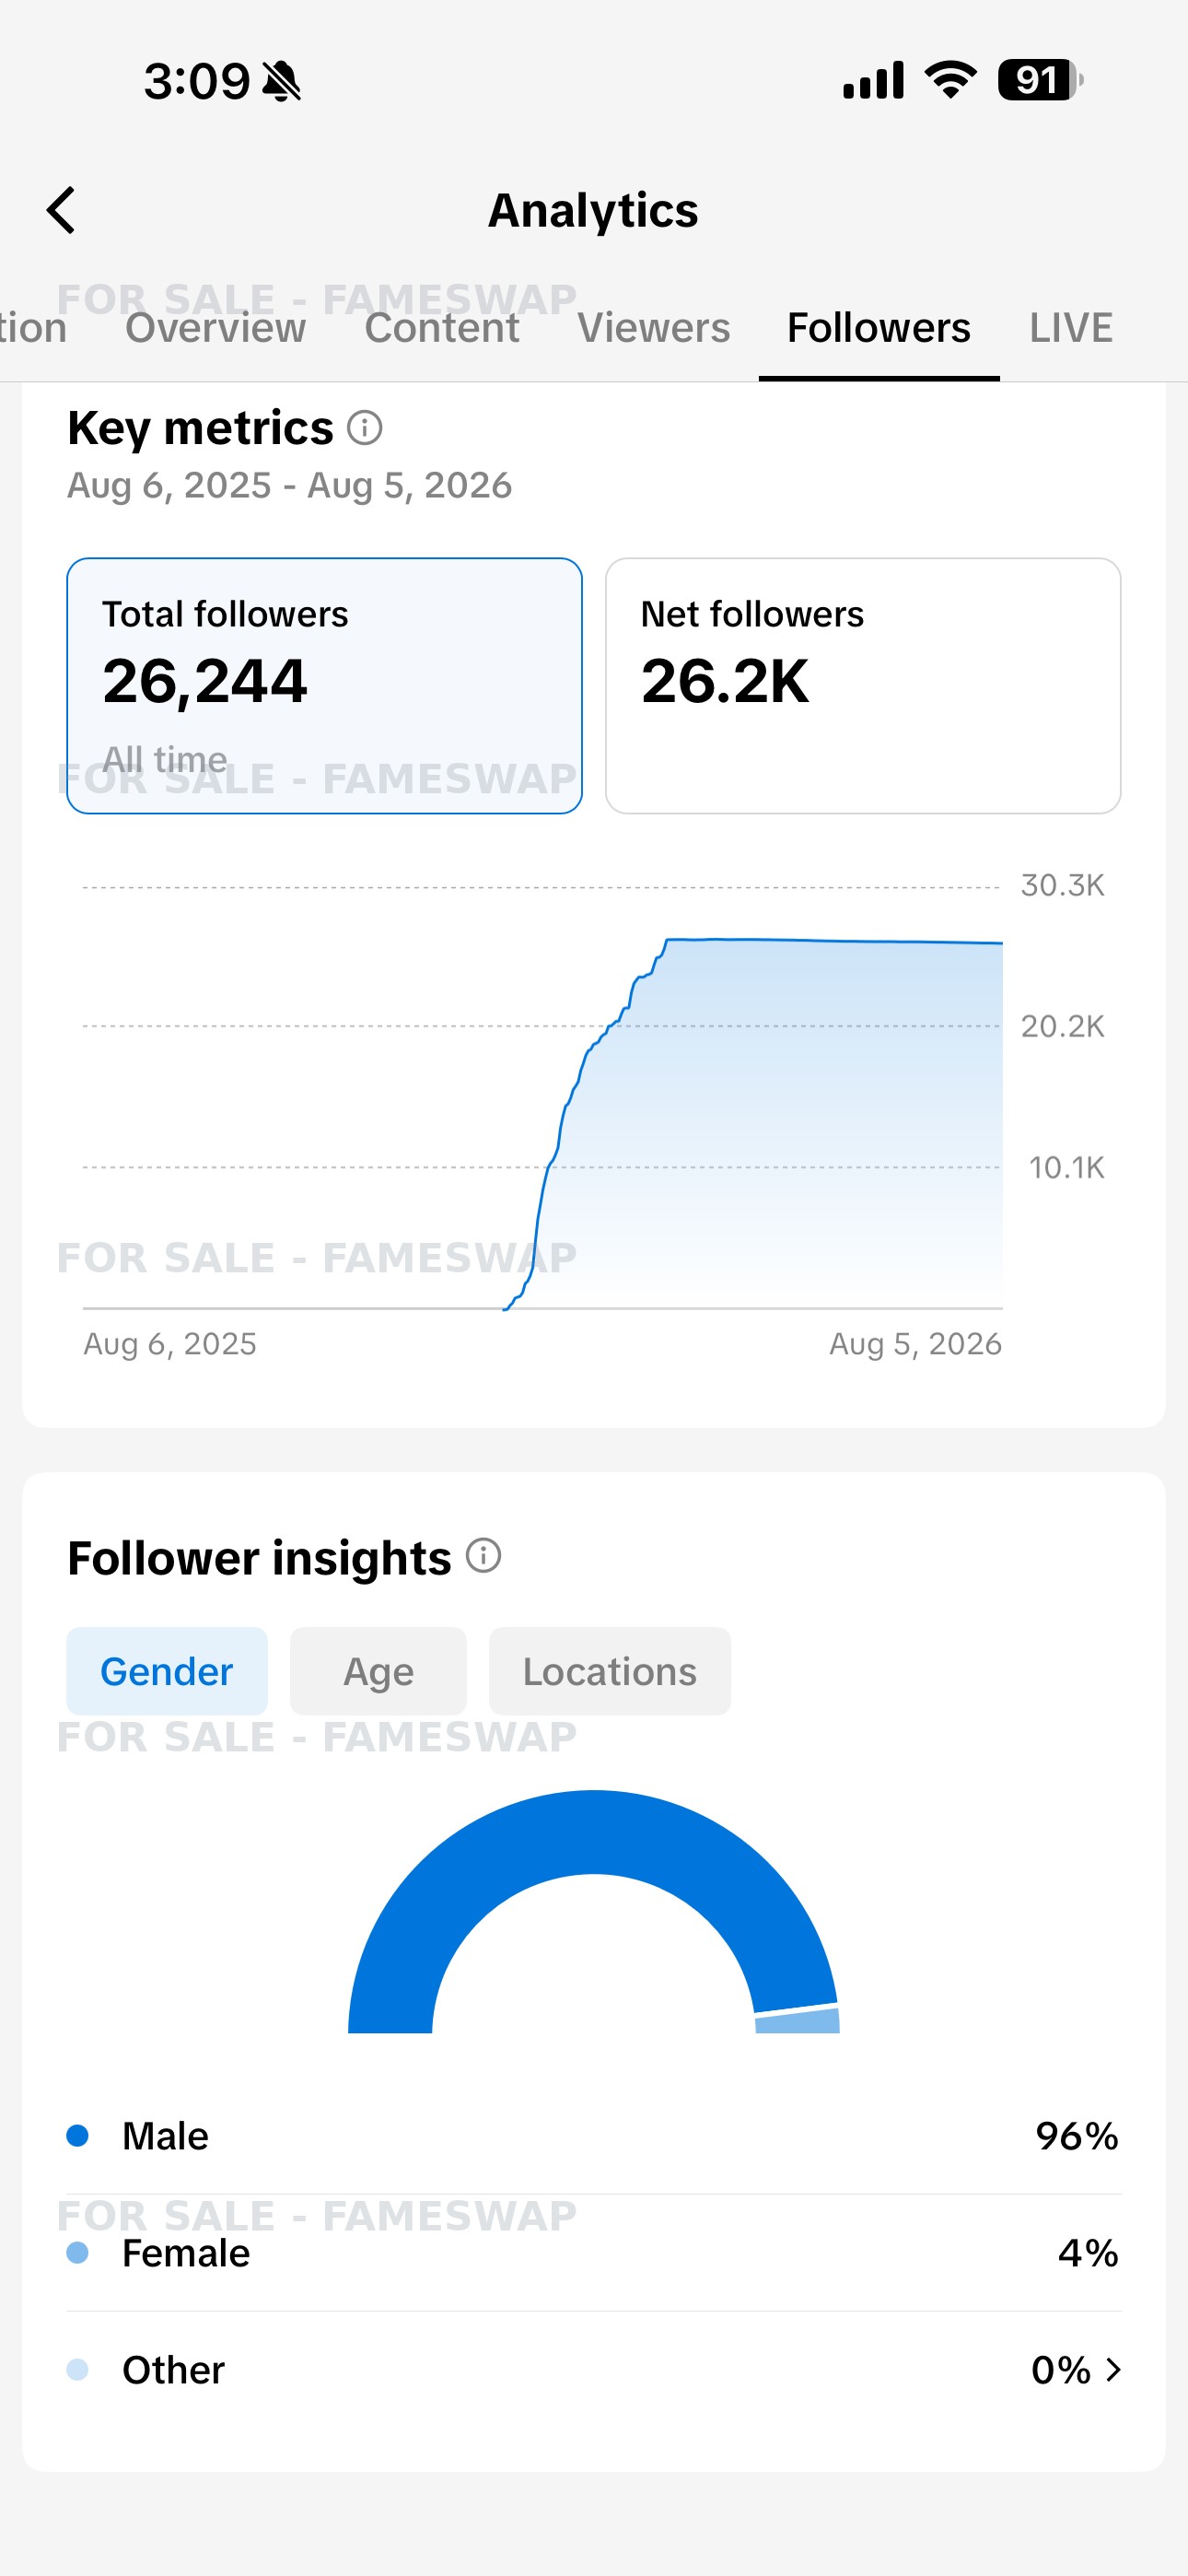
Task: Open the Overview tab
Action: (x=215, y=328)
